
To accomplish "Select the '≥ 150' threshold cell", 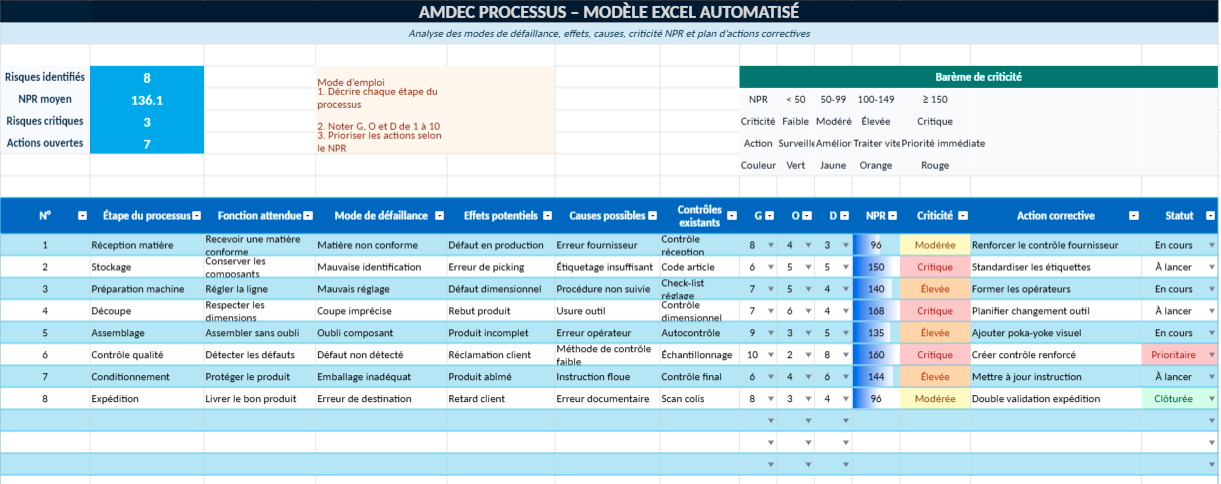I will pos(935,99).
